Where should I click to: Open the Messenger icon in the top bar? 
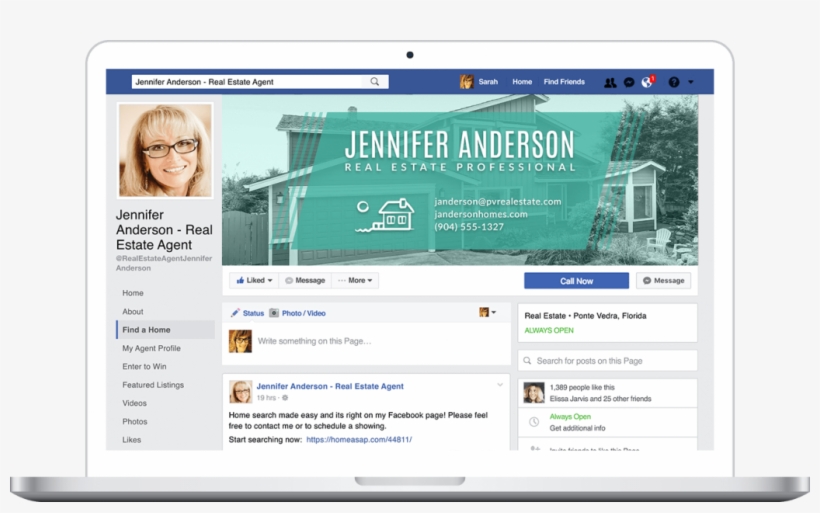629,82
